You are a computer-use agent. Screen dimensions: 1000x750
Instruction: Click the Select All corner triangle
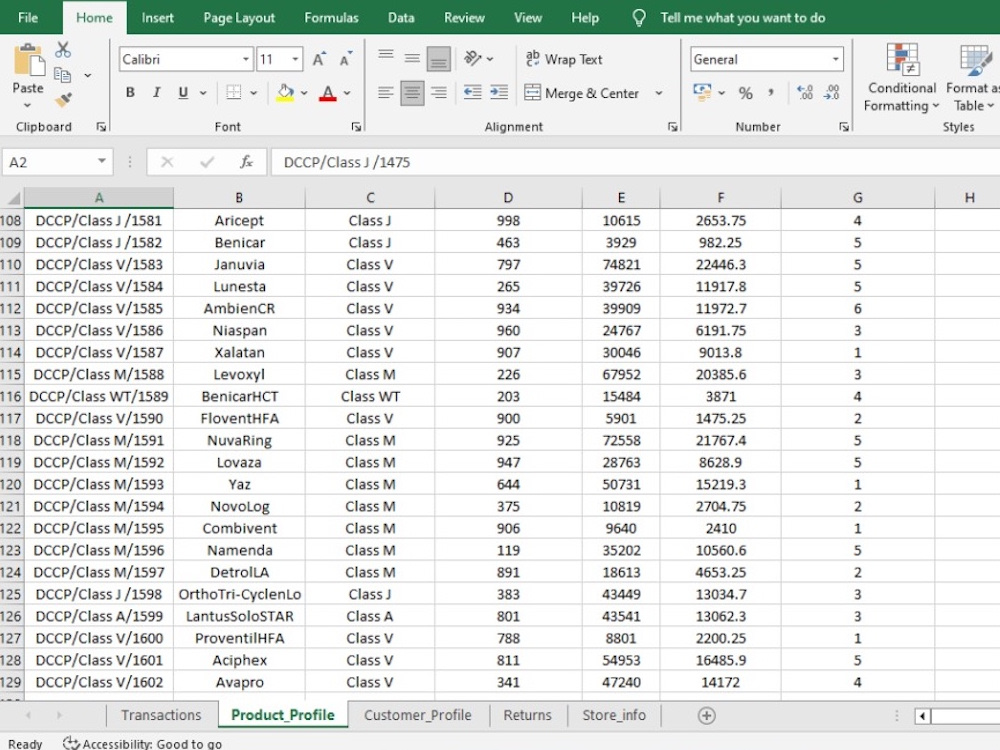pos(14,198)
